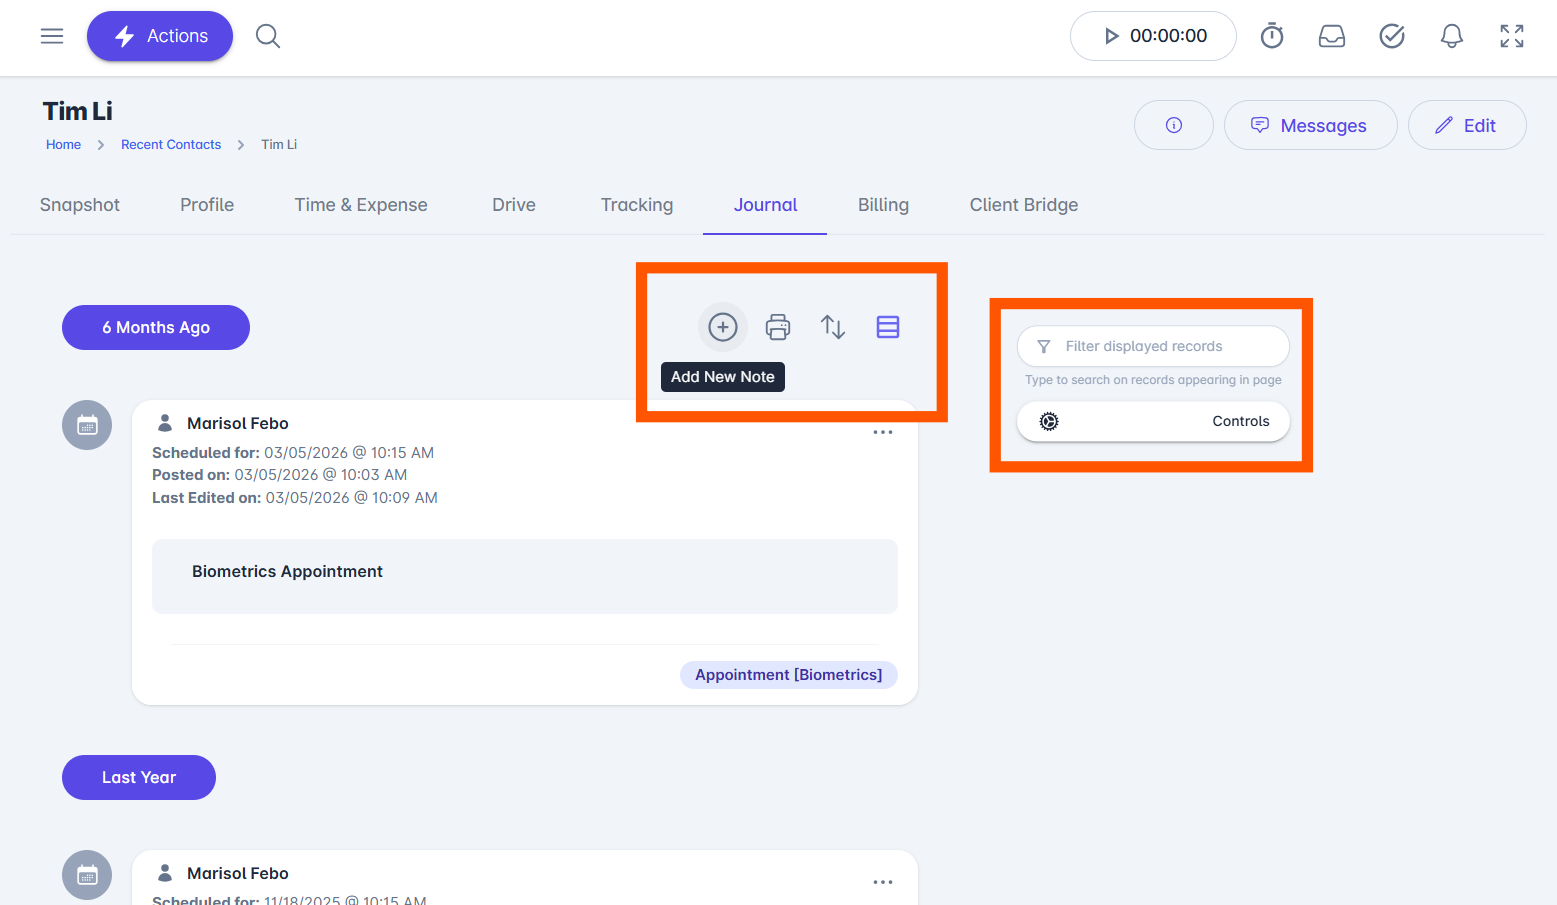The width and height of the screenshot is (1557, 905).
Task: Start the 00:00:00 timer
Action: click(1153, 36)
